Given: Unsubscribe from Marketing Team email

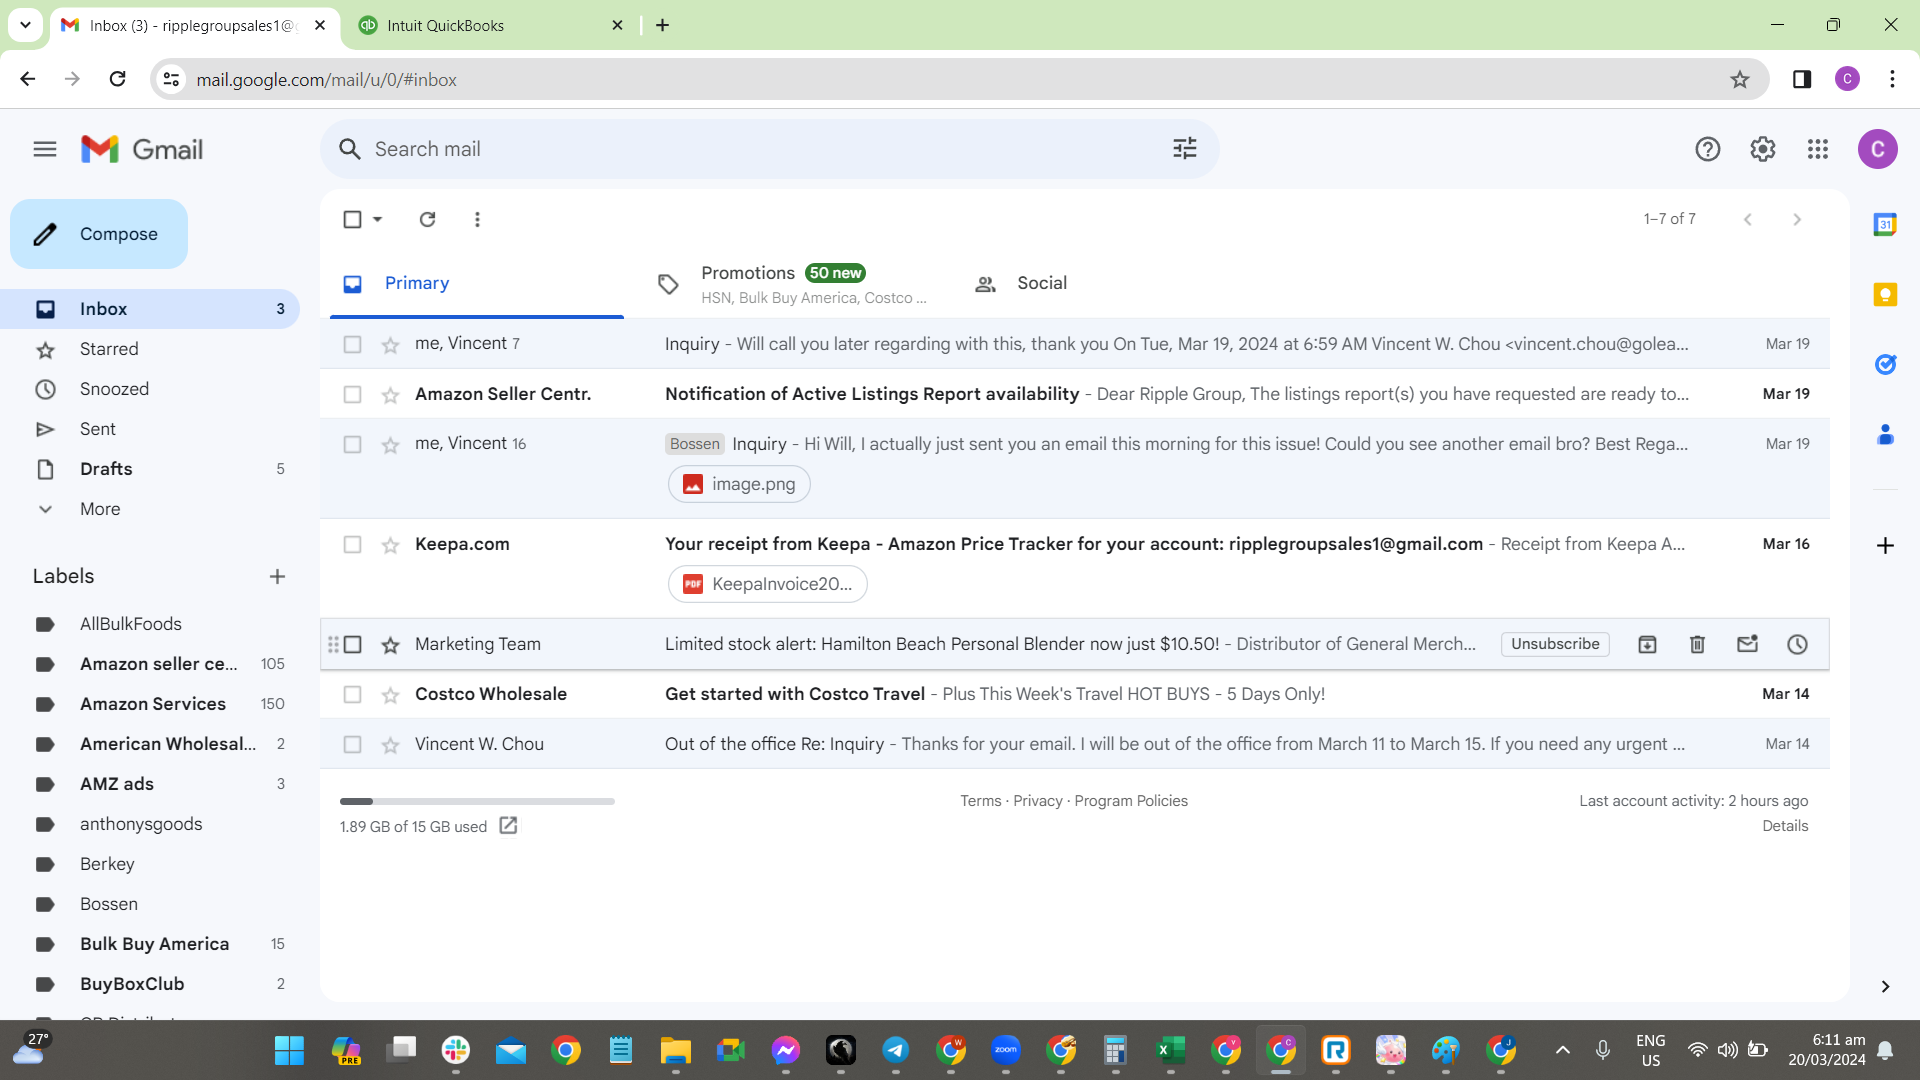Looking at the screenshot, I should 1555,645.
